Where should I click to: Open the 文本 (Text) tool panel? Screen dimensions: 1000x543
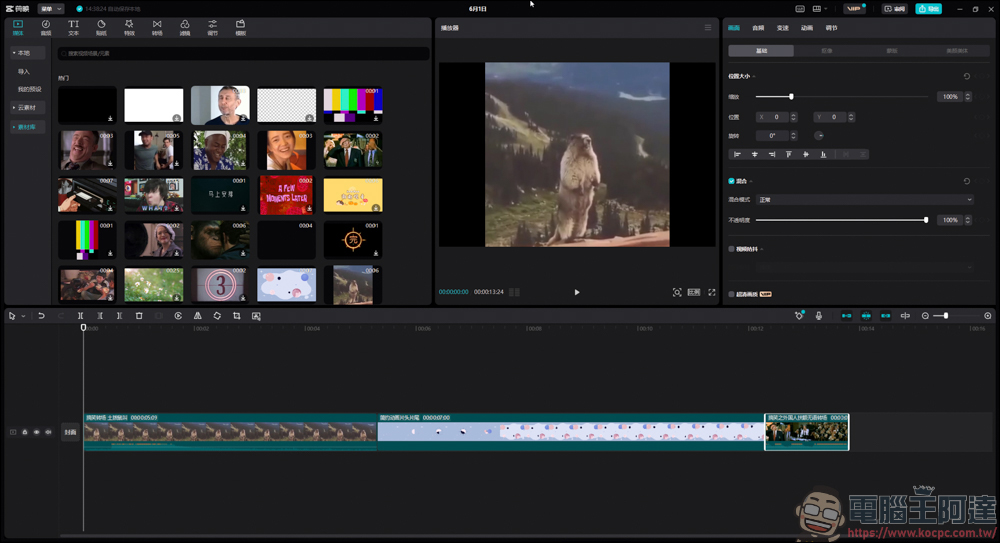73,27
